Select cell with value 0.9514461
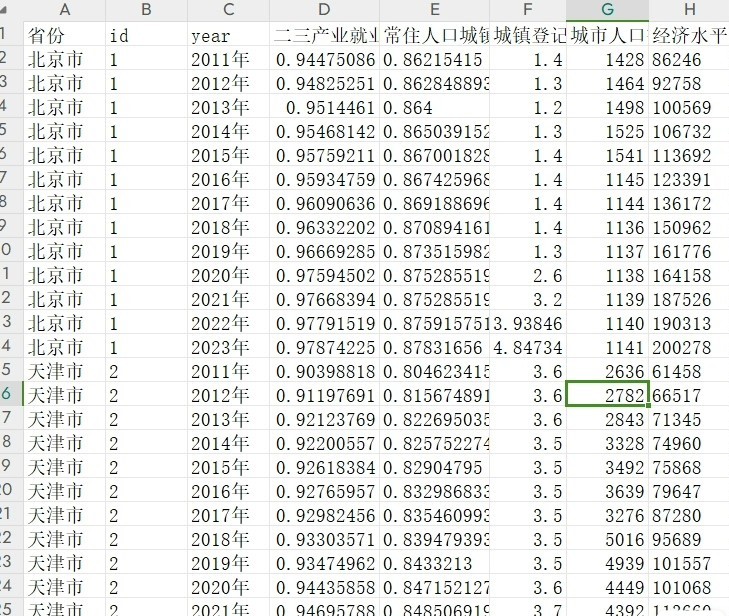The height and width of the screenshot is (616, 729). coord(325,108)
